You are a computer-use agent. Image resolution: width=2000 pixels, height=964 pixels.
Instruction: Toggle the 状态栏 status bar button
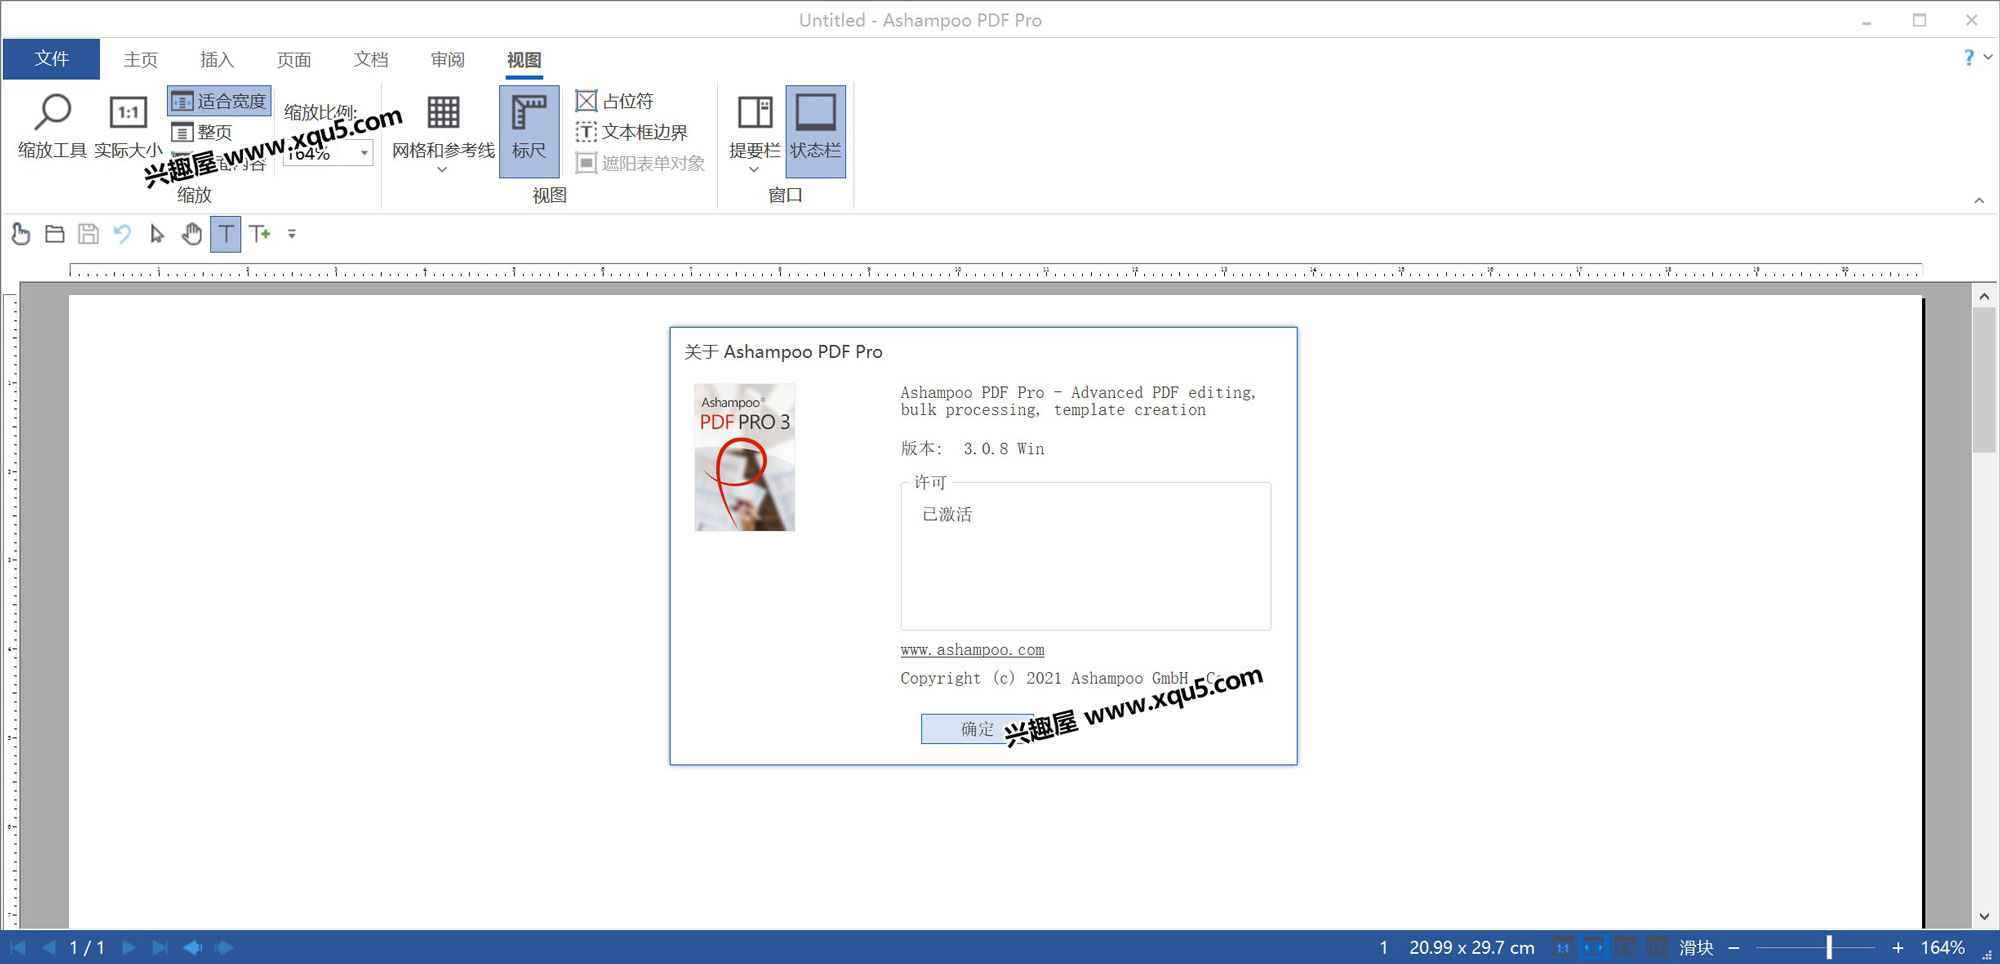point(816,131)
